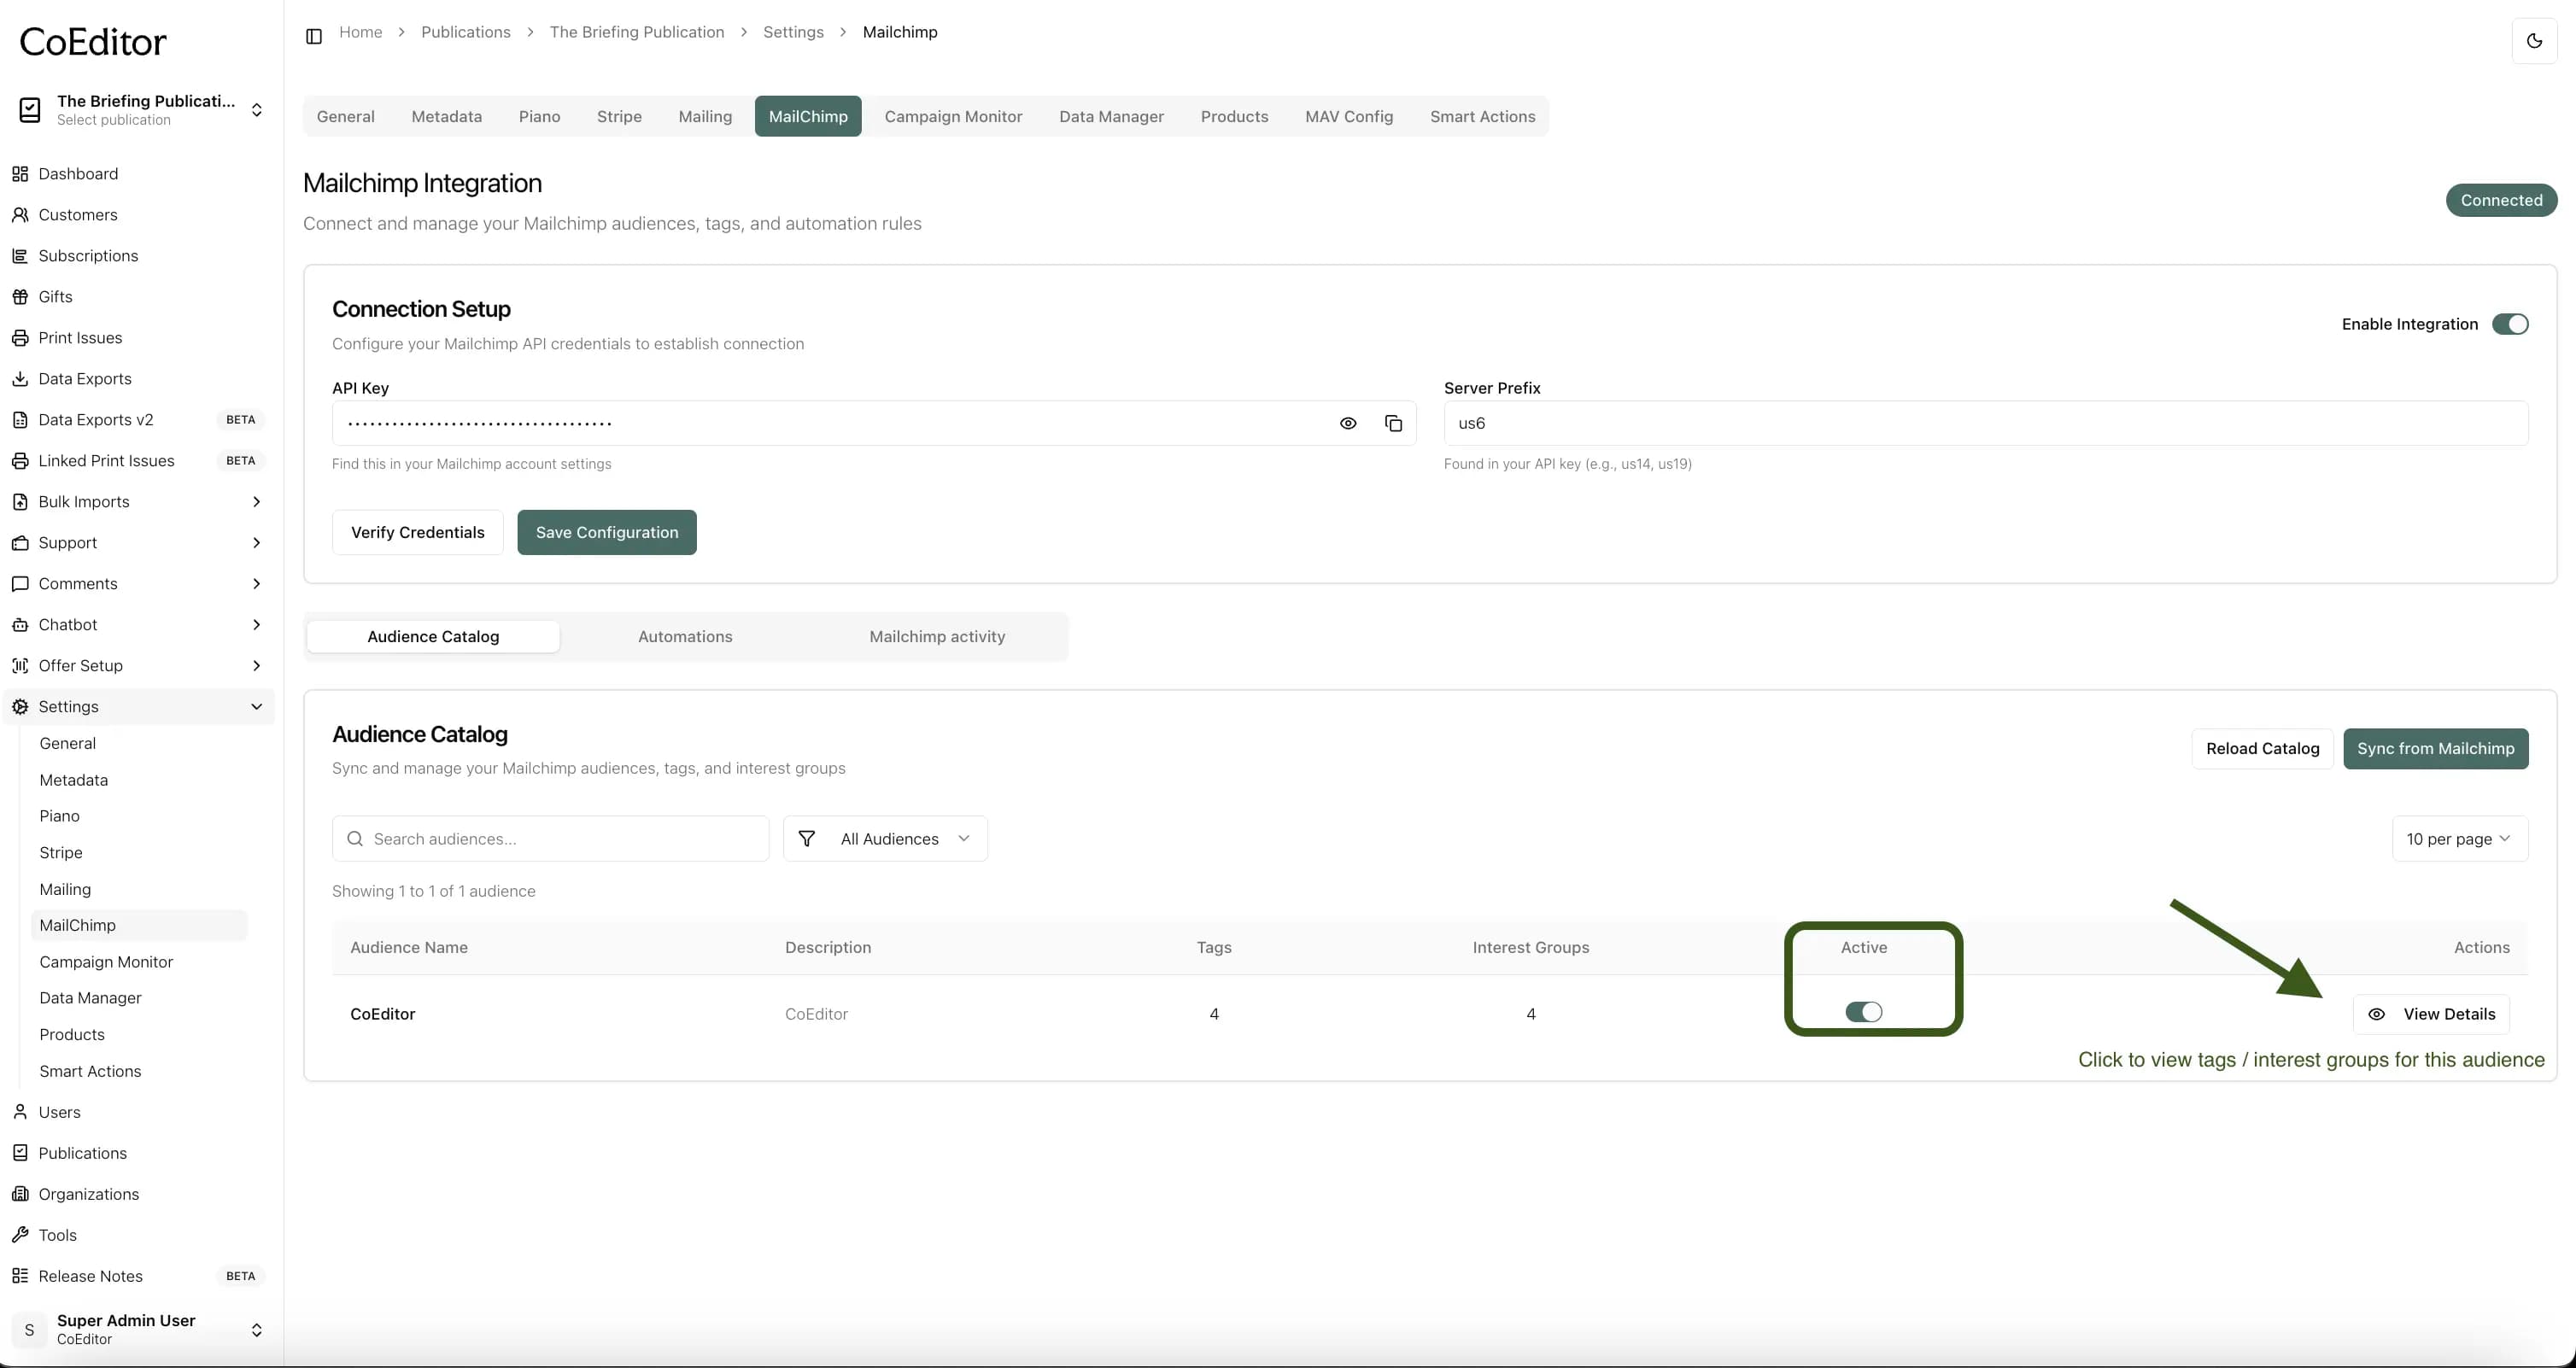Collapse the Settings submenu chevron
2576x1368 pixels.
coord(256,707)
